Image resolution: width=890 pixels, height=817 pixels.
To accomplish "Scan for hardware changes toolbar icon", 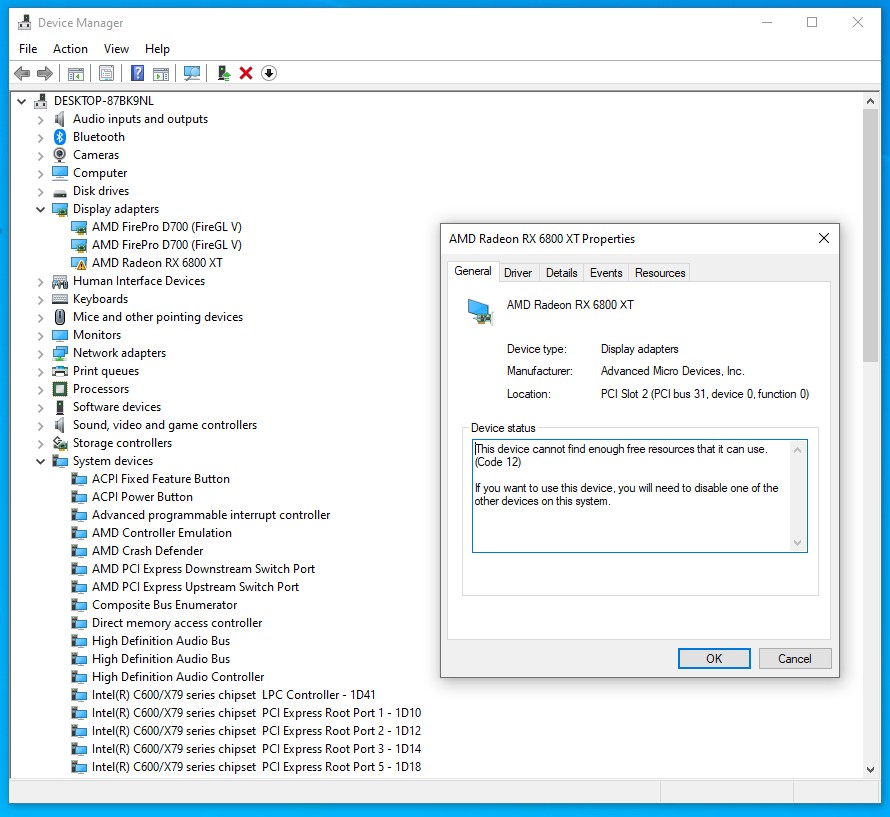I will [x=192, y=73].
